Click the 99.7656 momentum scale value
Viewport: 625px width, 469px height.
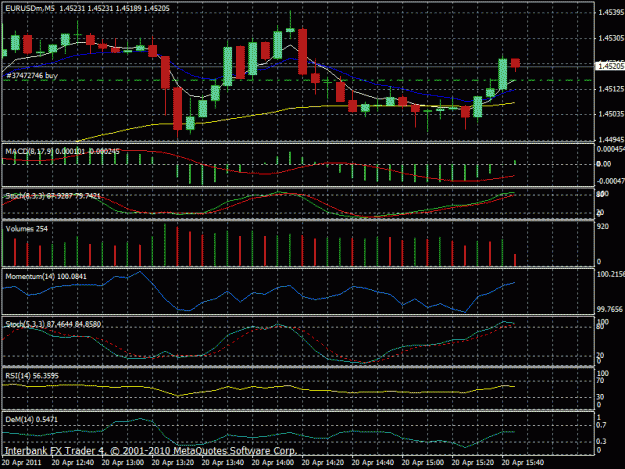pos(609,310)
